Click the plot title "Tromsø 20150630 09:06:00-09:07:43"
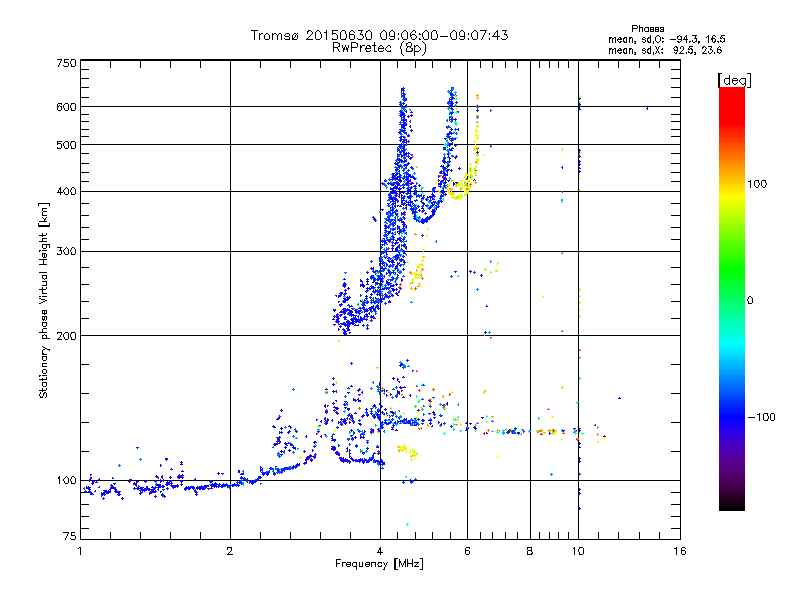The image size is (800, 600). [x=379, y=35]
